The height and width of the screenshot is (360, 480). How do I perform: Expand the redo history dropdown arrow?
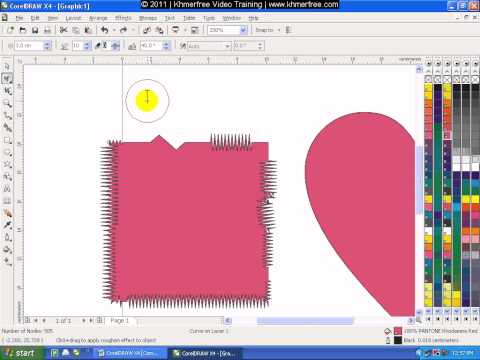(133, 30)
